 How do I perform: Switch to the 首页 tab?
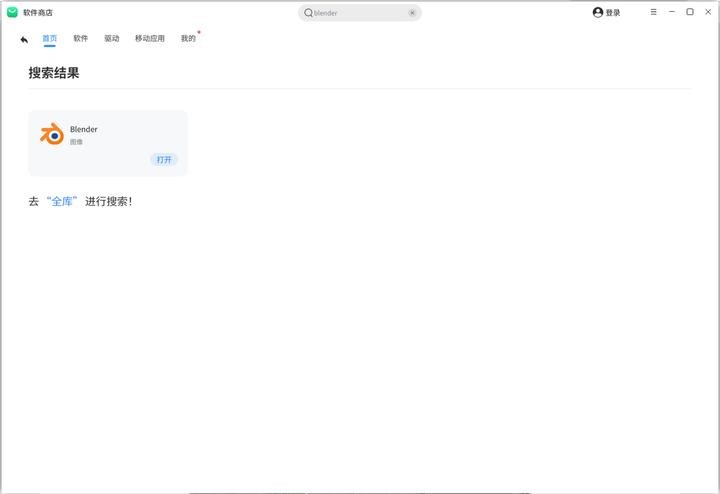point(50,39)
